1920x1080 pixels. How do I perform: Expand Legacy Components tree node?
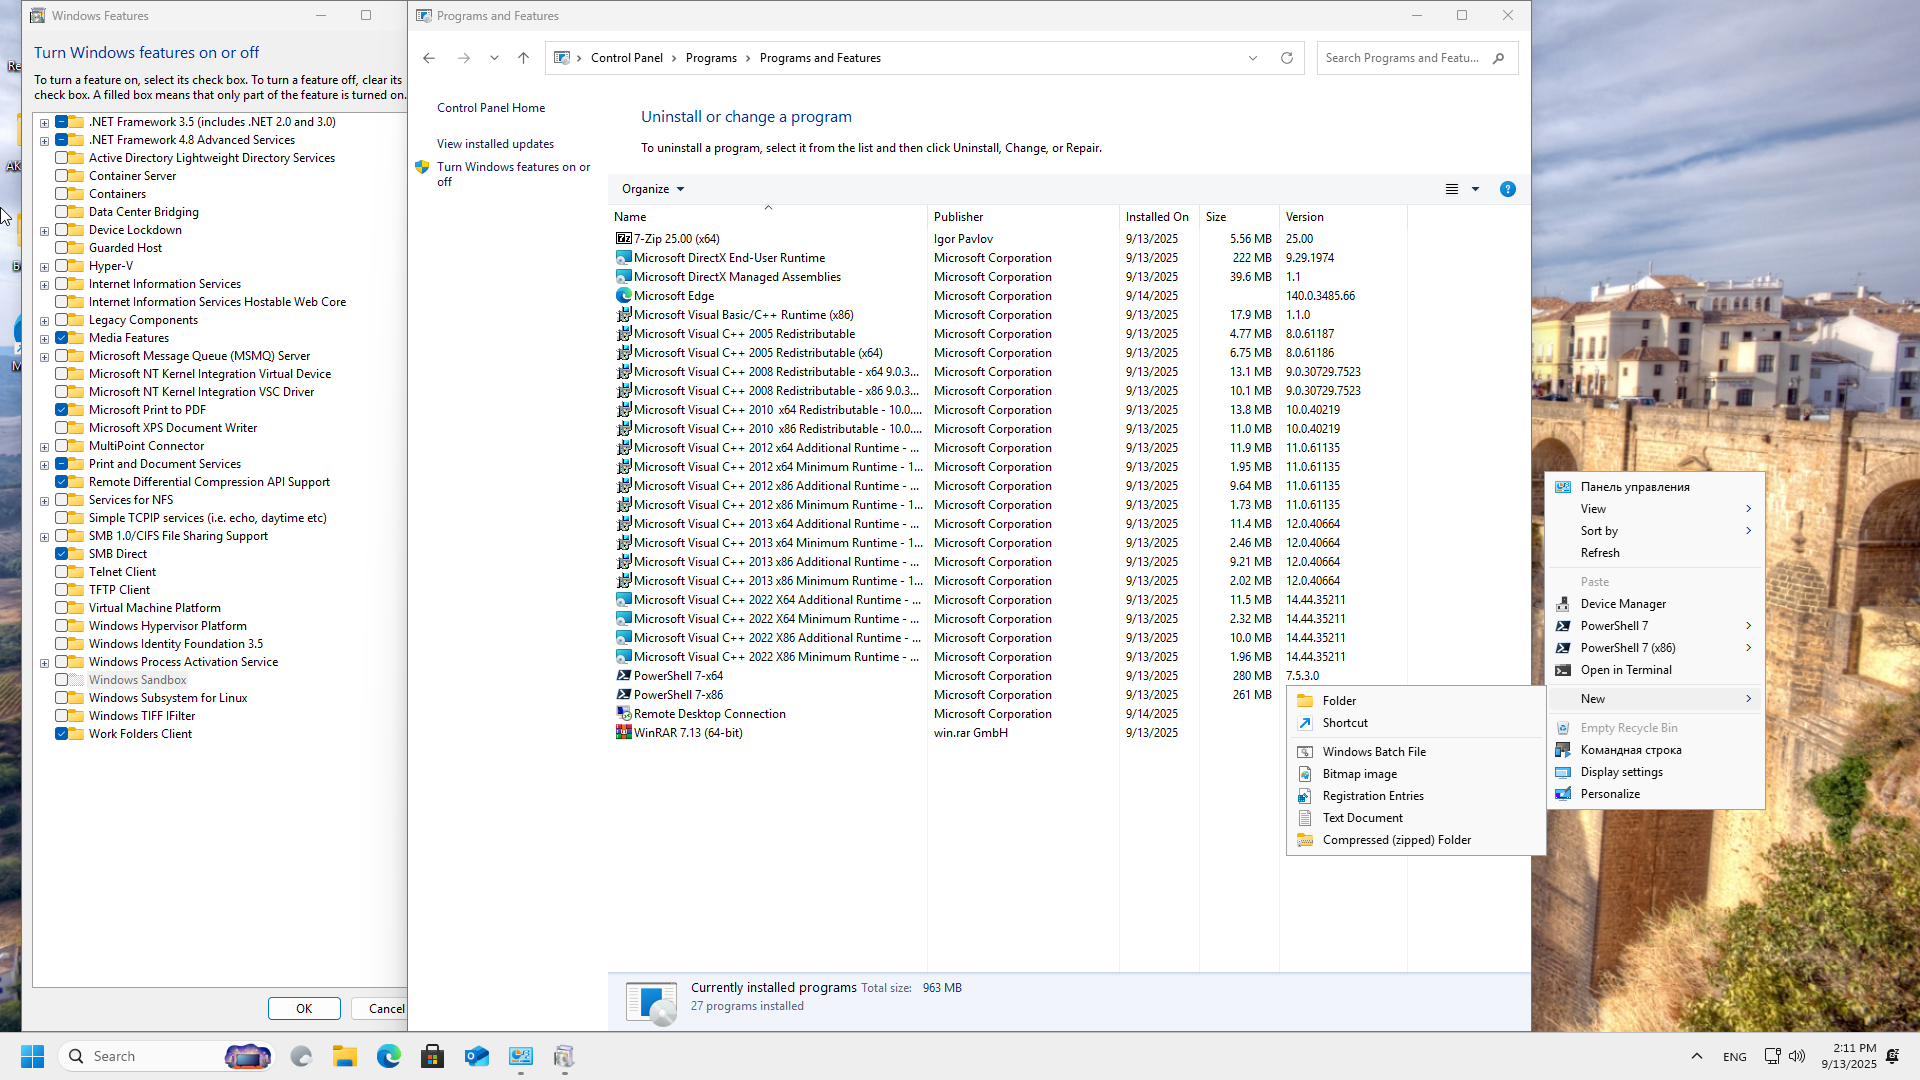(x=44, y=321)
